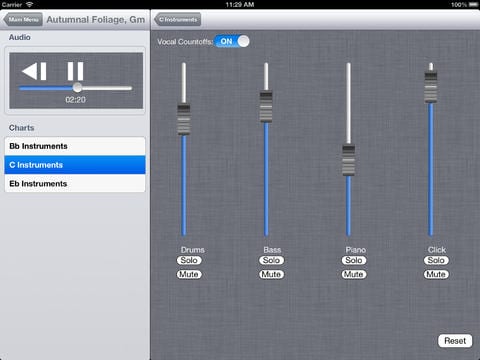The width and height of the screenshot is (480, 360).
Task: Mute the Click track
Action: [x=436, y=274]
